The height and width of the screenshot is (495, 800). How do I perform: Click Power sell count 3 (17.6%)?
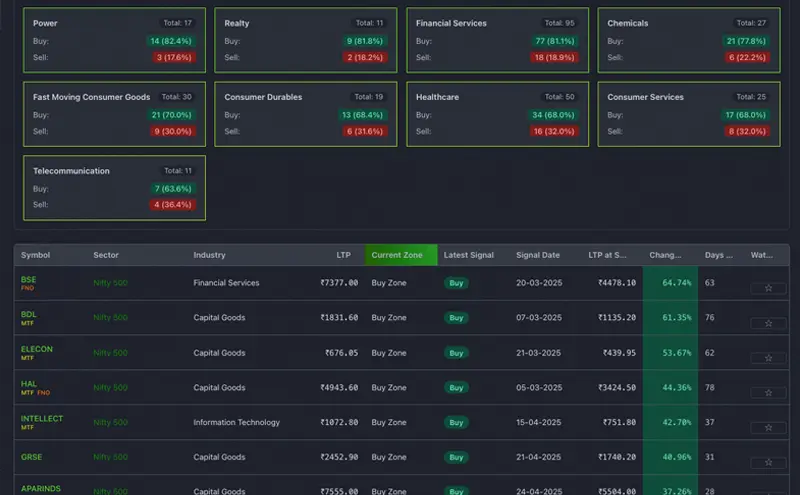[174, 57]
